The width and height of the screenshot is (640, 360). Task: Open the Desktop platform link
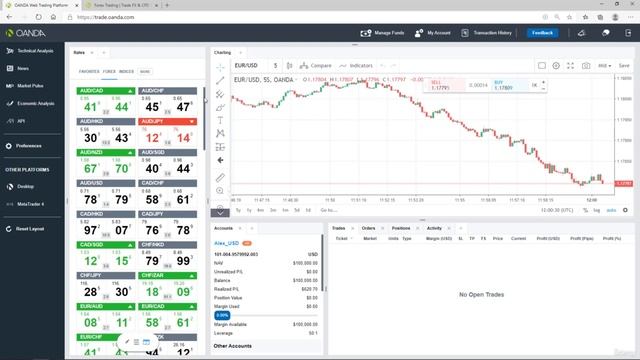[x=20, y=187]
